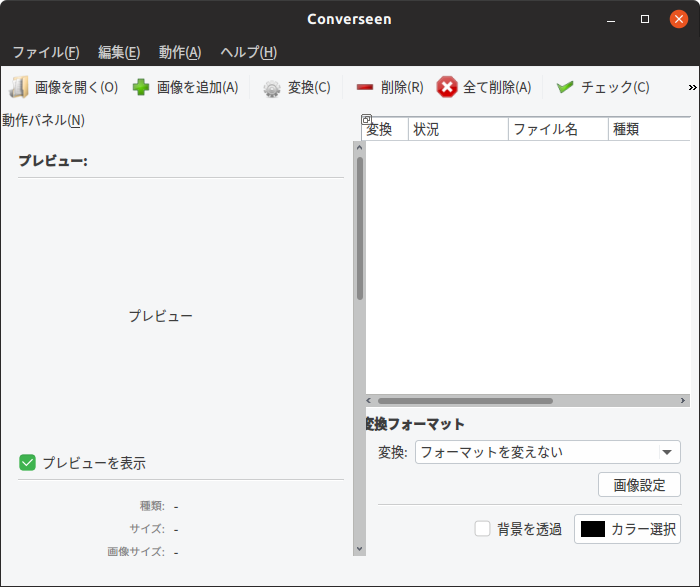
Task: Click the 動作パネル(N) label
Action: tap(43, 120)
